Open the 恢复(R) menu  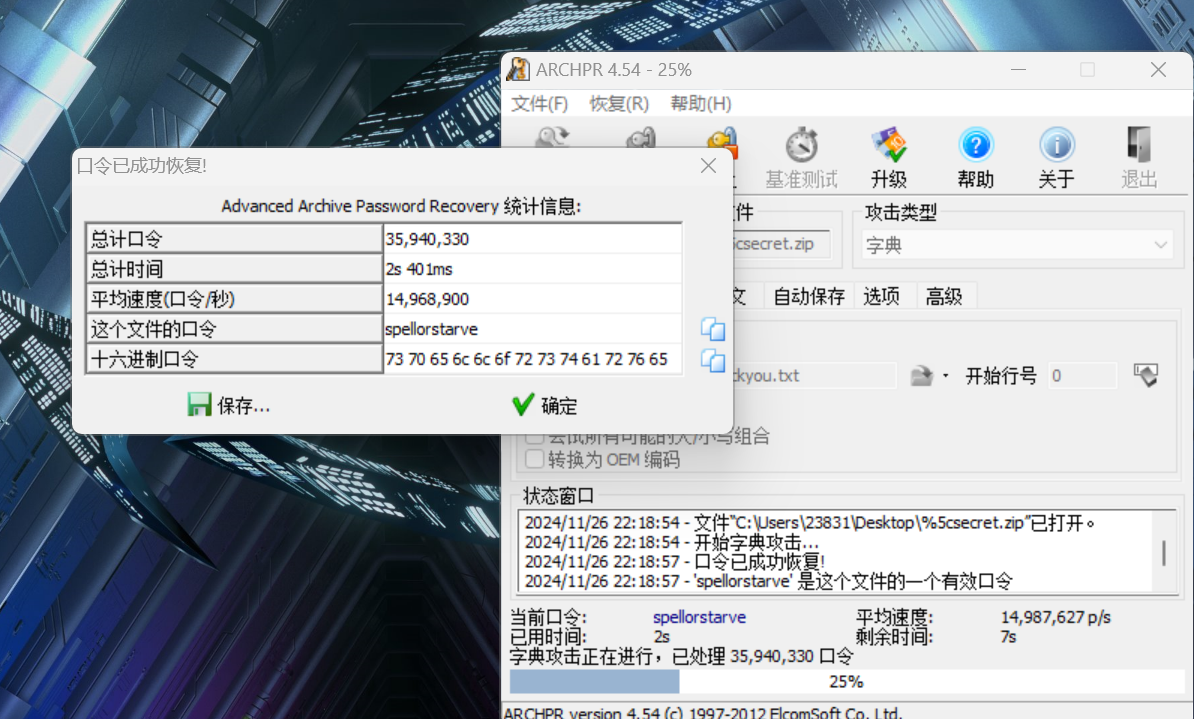click(x=619, y=104)
